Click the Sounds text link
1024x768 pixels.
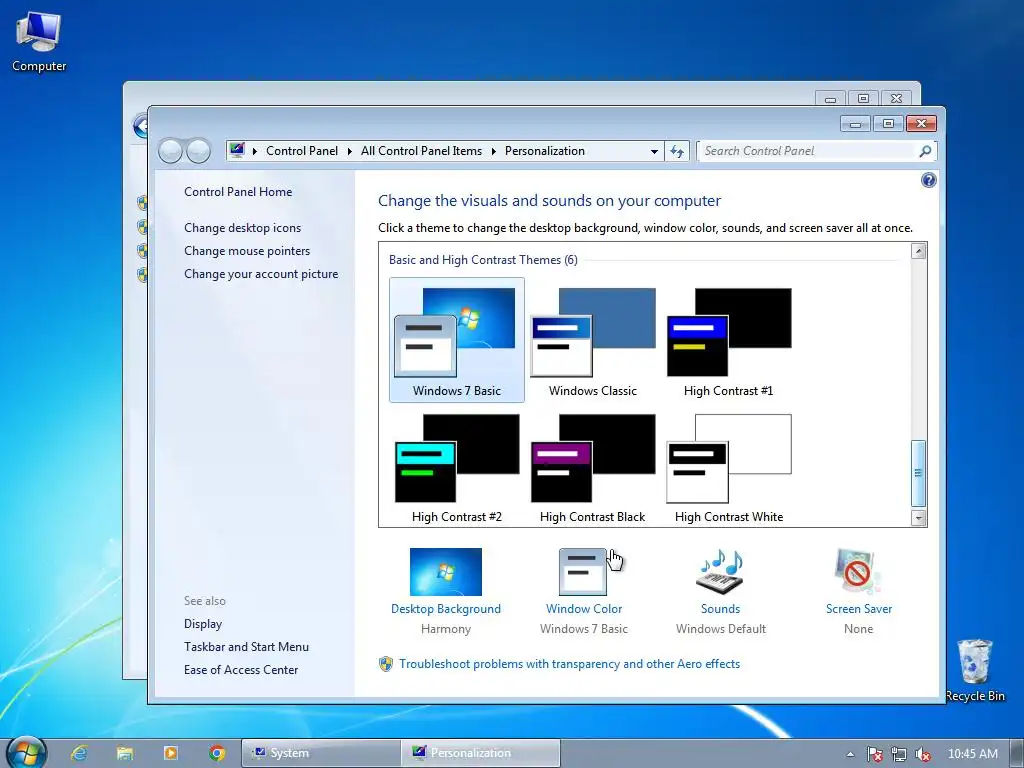pos(720,609)
